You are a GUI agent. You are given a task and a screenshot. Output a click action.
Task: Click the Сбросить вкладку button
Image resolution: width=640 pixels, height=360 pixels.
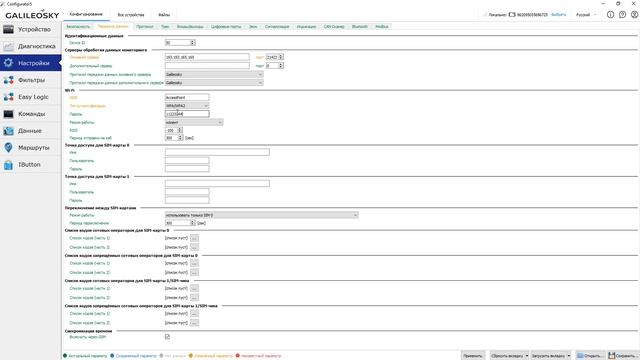(x=507, y=356)
